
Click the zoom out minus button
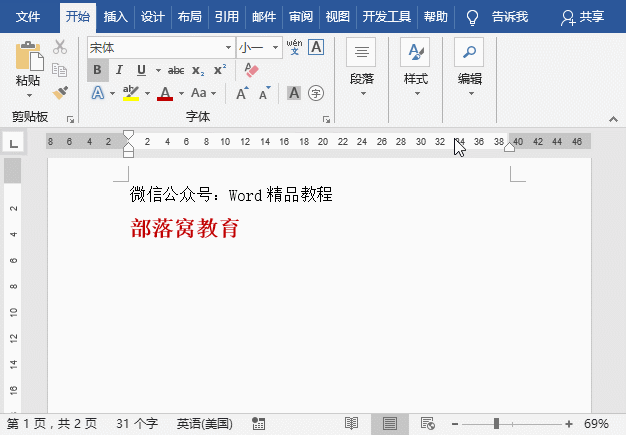(x=455, y=424)
